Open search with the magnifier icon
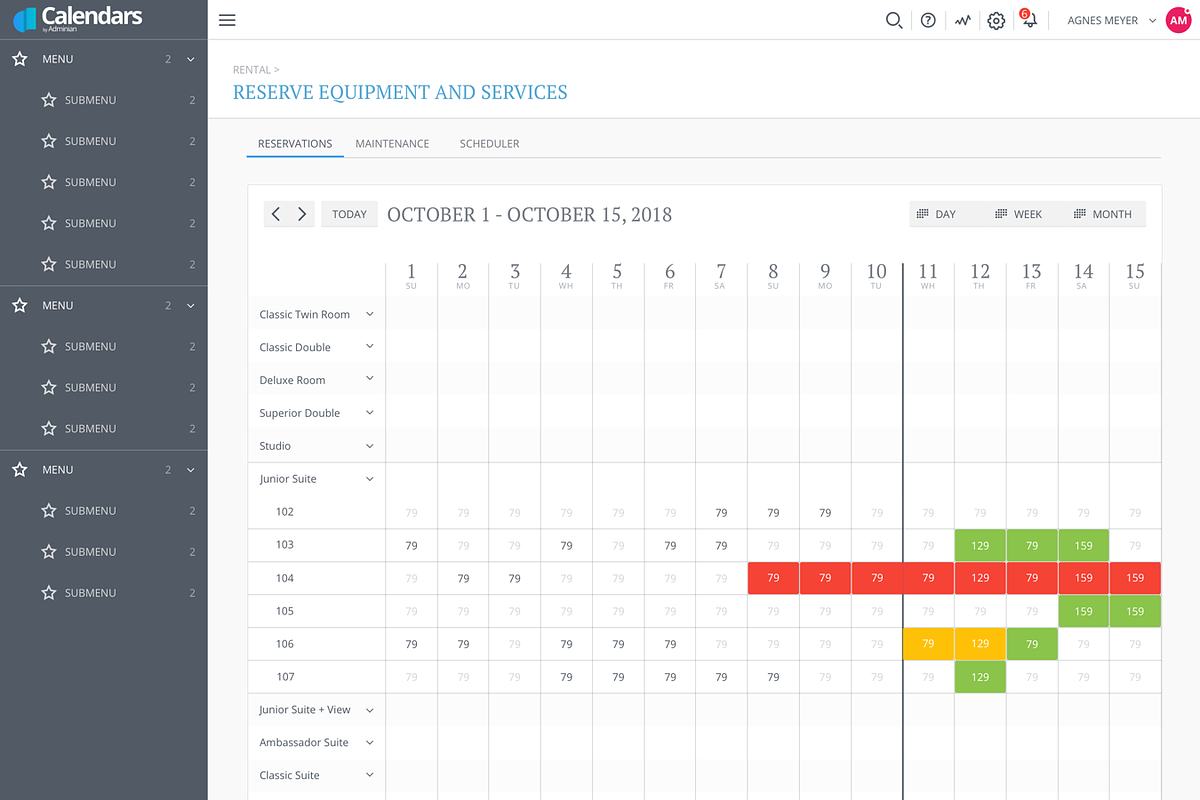Screen dimensions: 1200x800 (x=894, y=20)
